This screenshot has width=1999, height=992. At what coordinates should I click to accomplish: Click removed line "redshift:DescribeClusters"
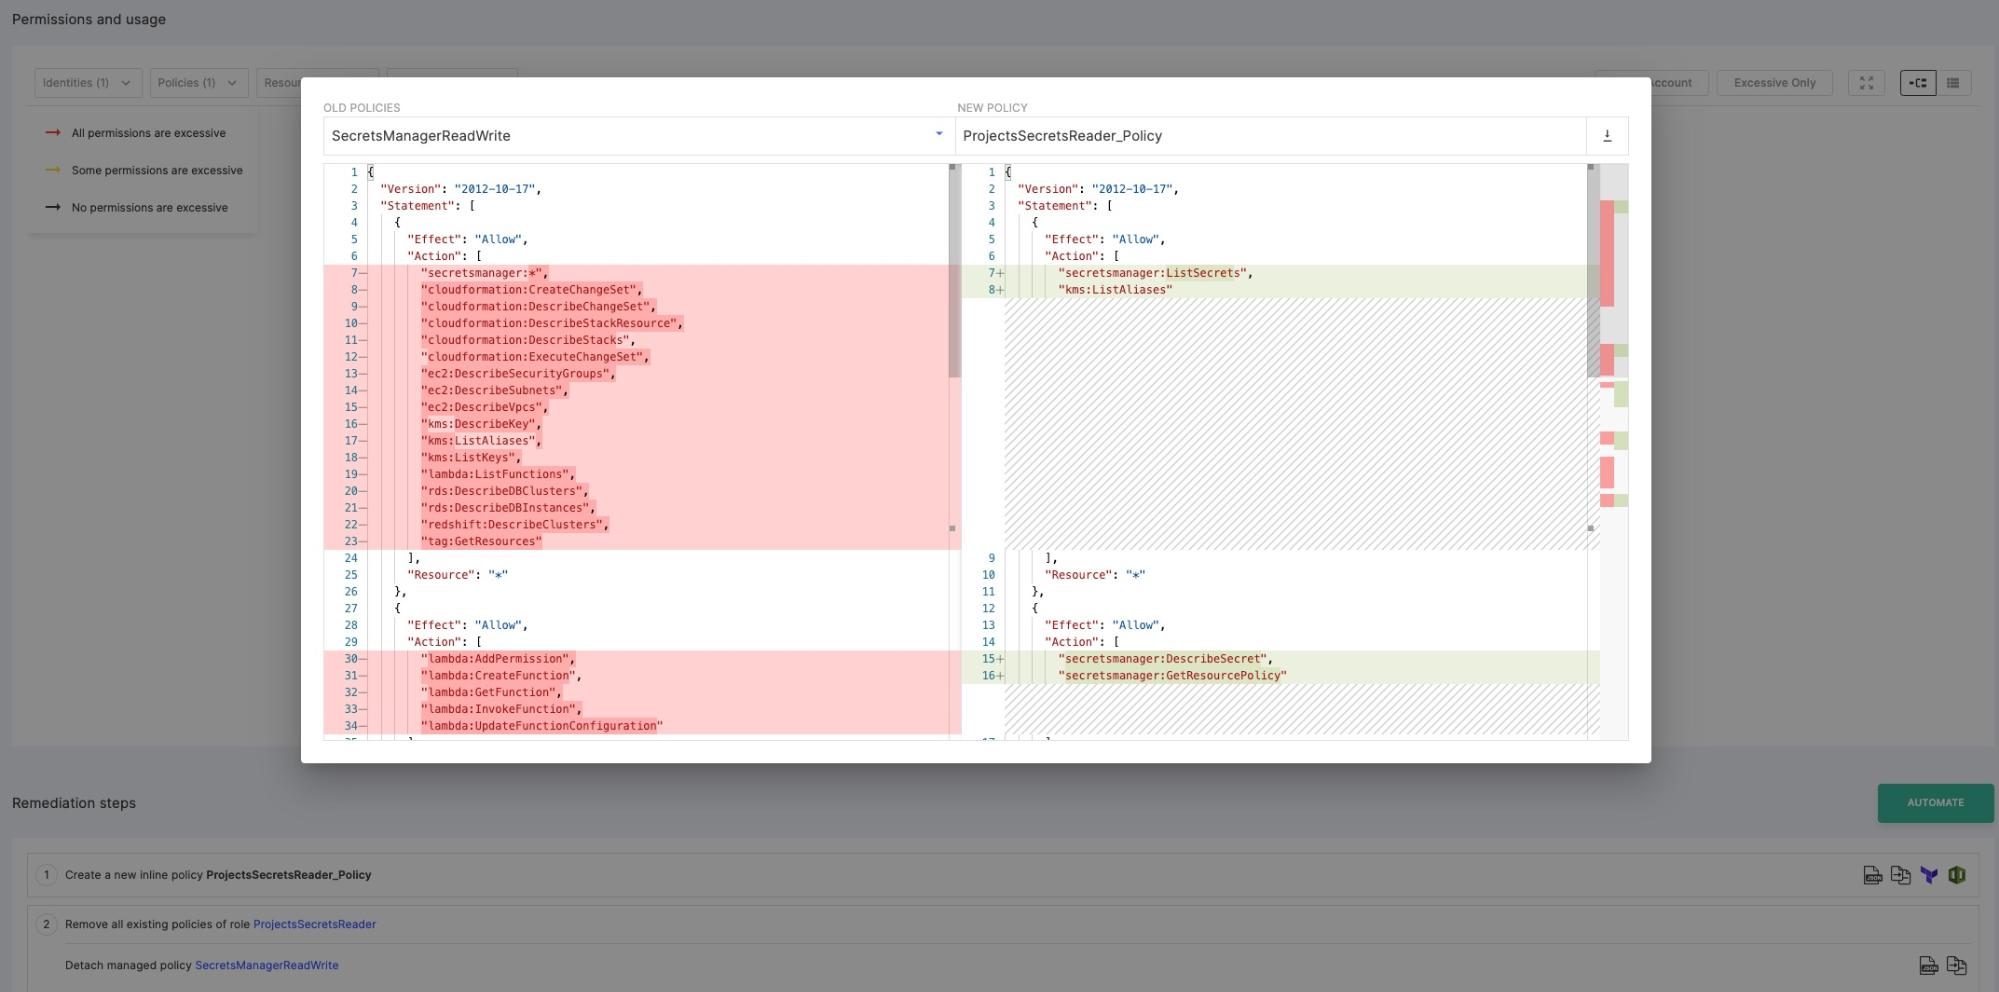[x=515, y=525]
